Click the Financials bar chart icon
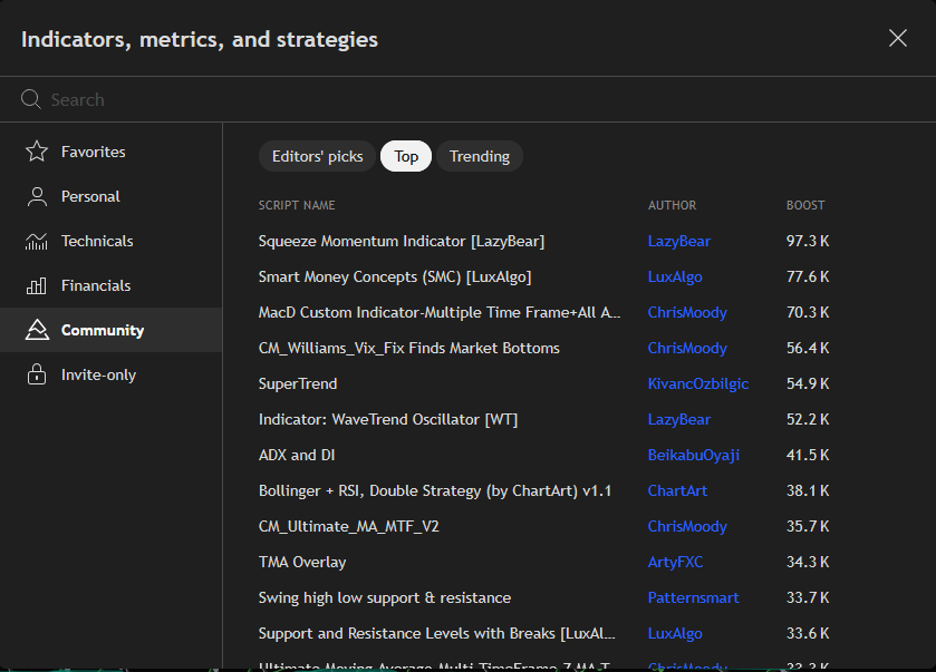 37,286
